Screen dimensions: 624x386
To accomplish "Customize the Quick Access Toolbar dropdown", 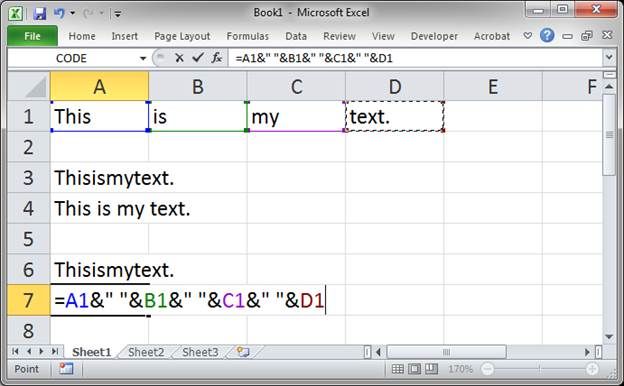I will [x=118, y=14].
